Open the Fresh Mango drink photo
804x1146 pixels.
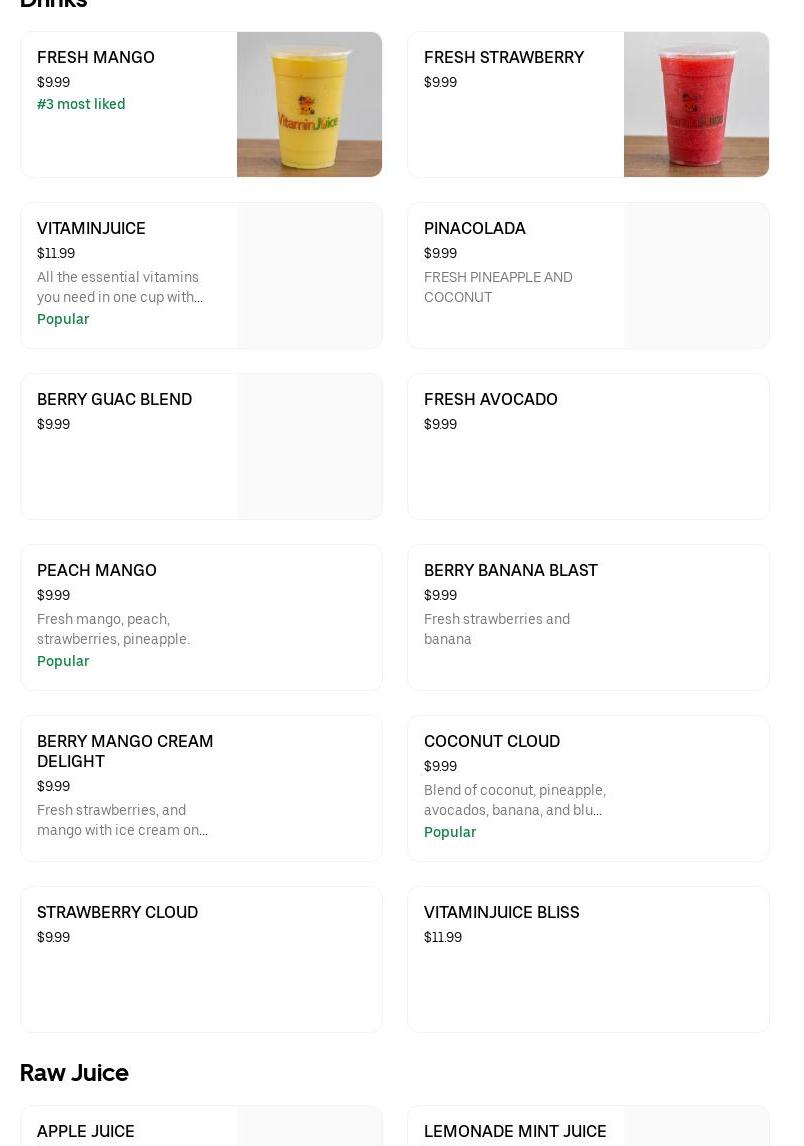pos(309,105)
